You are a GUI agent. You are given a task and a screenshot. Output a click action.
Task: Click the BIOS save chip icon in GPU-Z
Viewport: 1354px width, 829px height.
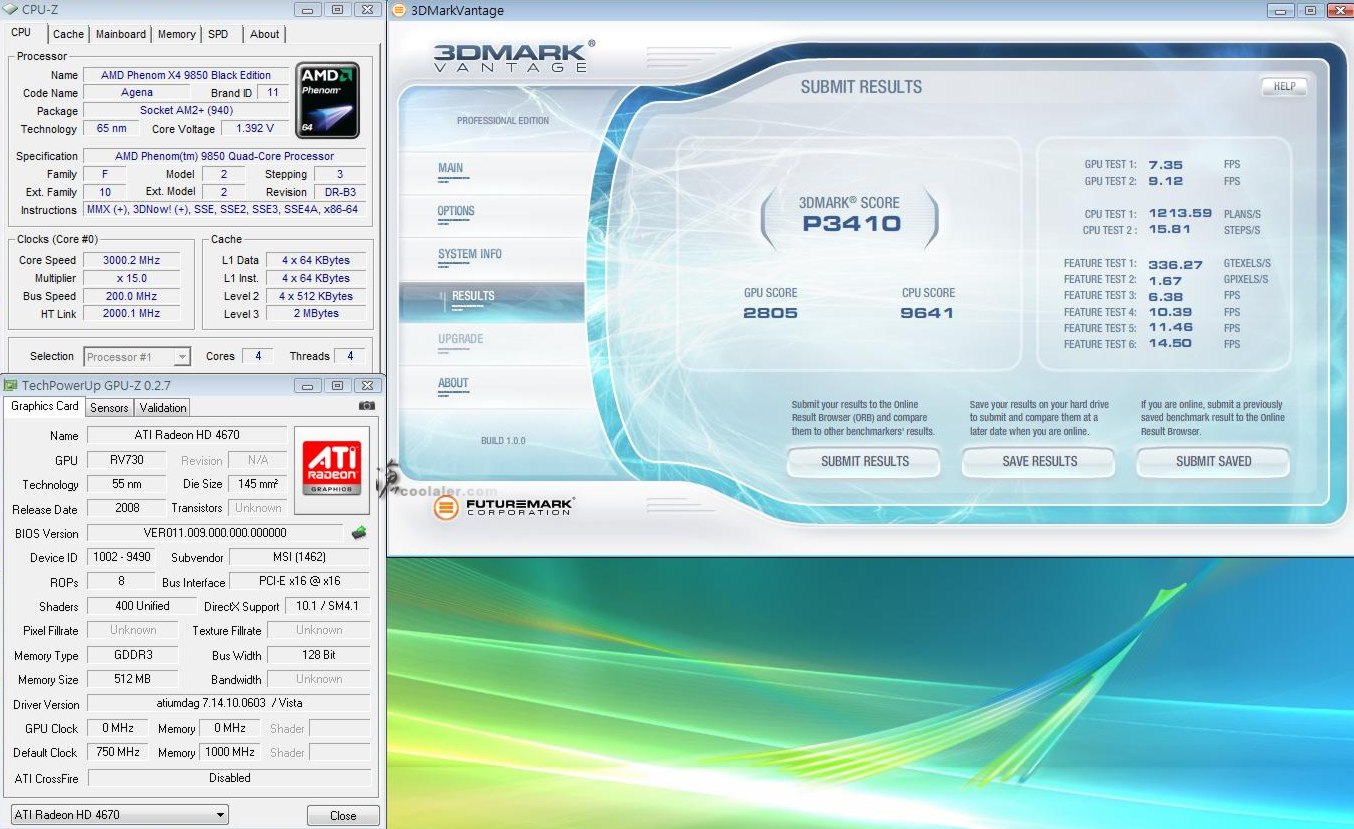pos(358,533)
